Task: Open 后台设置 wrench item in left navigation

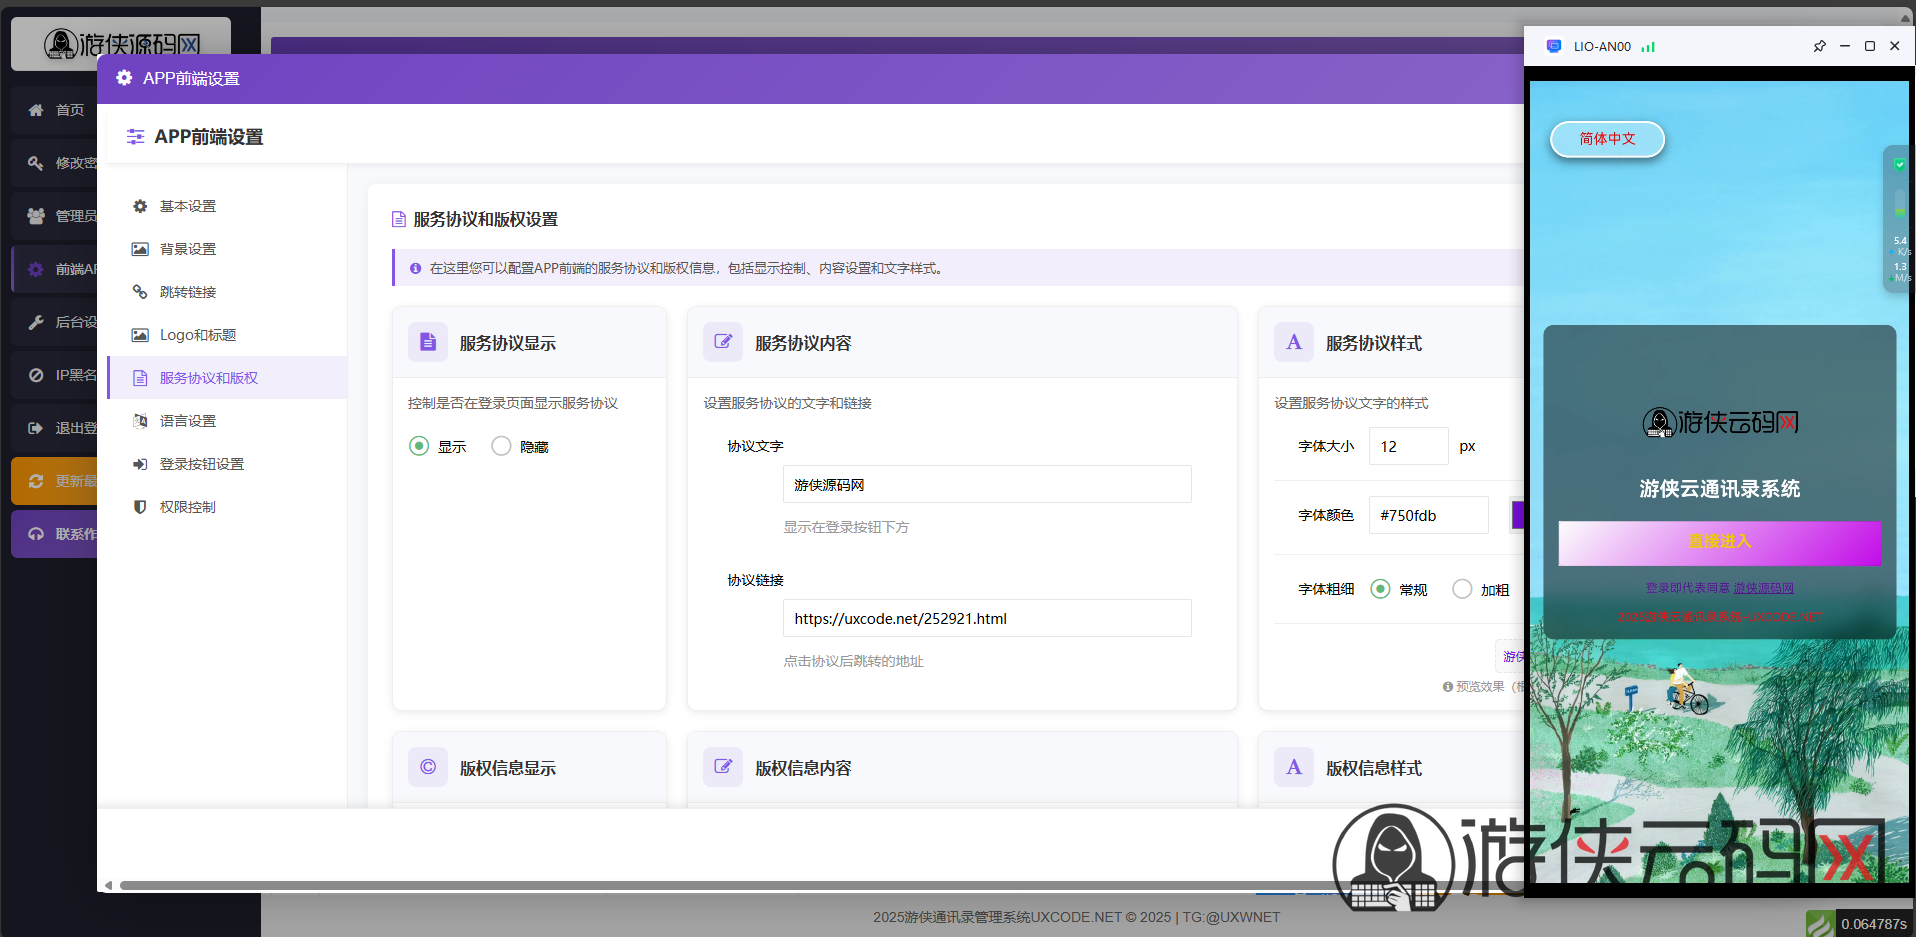Action: pos(55,322)
